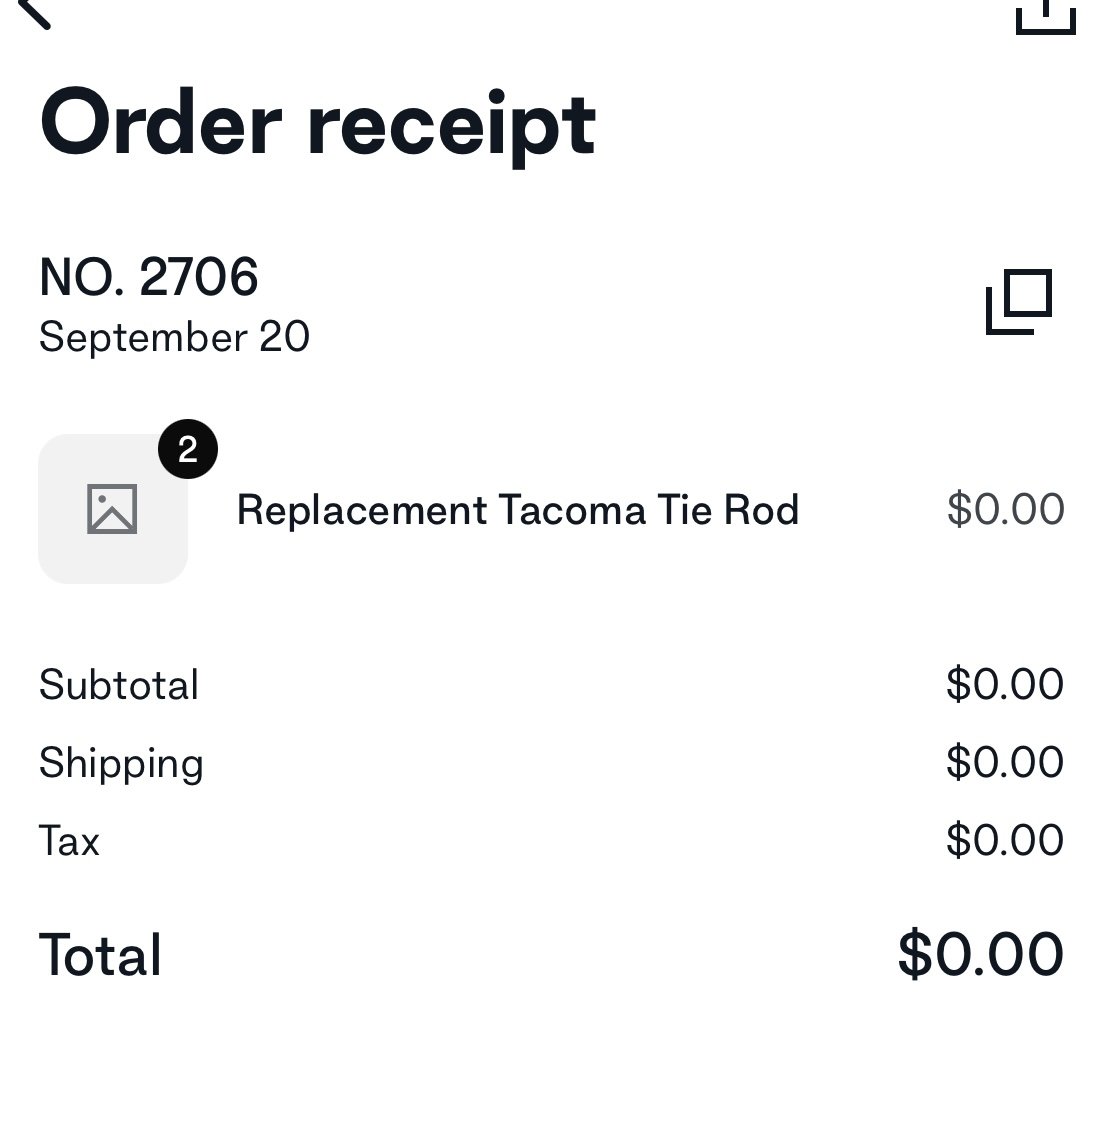Image resolution: width=1115 pixels, height=1123 pixels.
Task: Tap order number NO. 2706
Action: tap(148, 277)
